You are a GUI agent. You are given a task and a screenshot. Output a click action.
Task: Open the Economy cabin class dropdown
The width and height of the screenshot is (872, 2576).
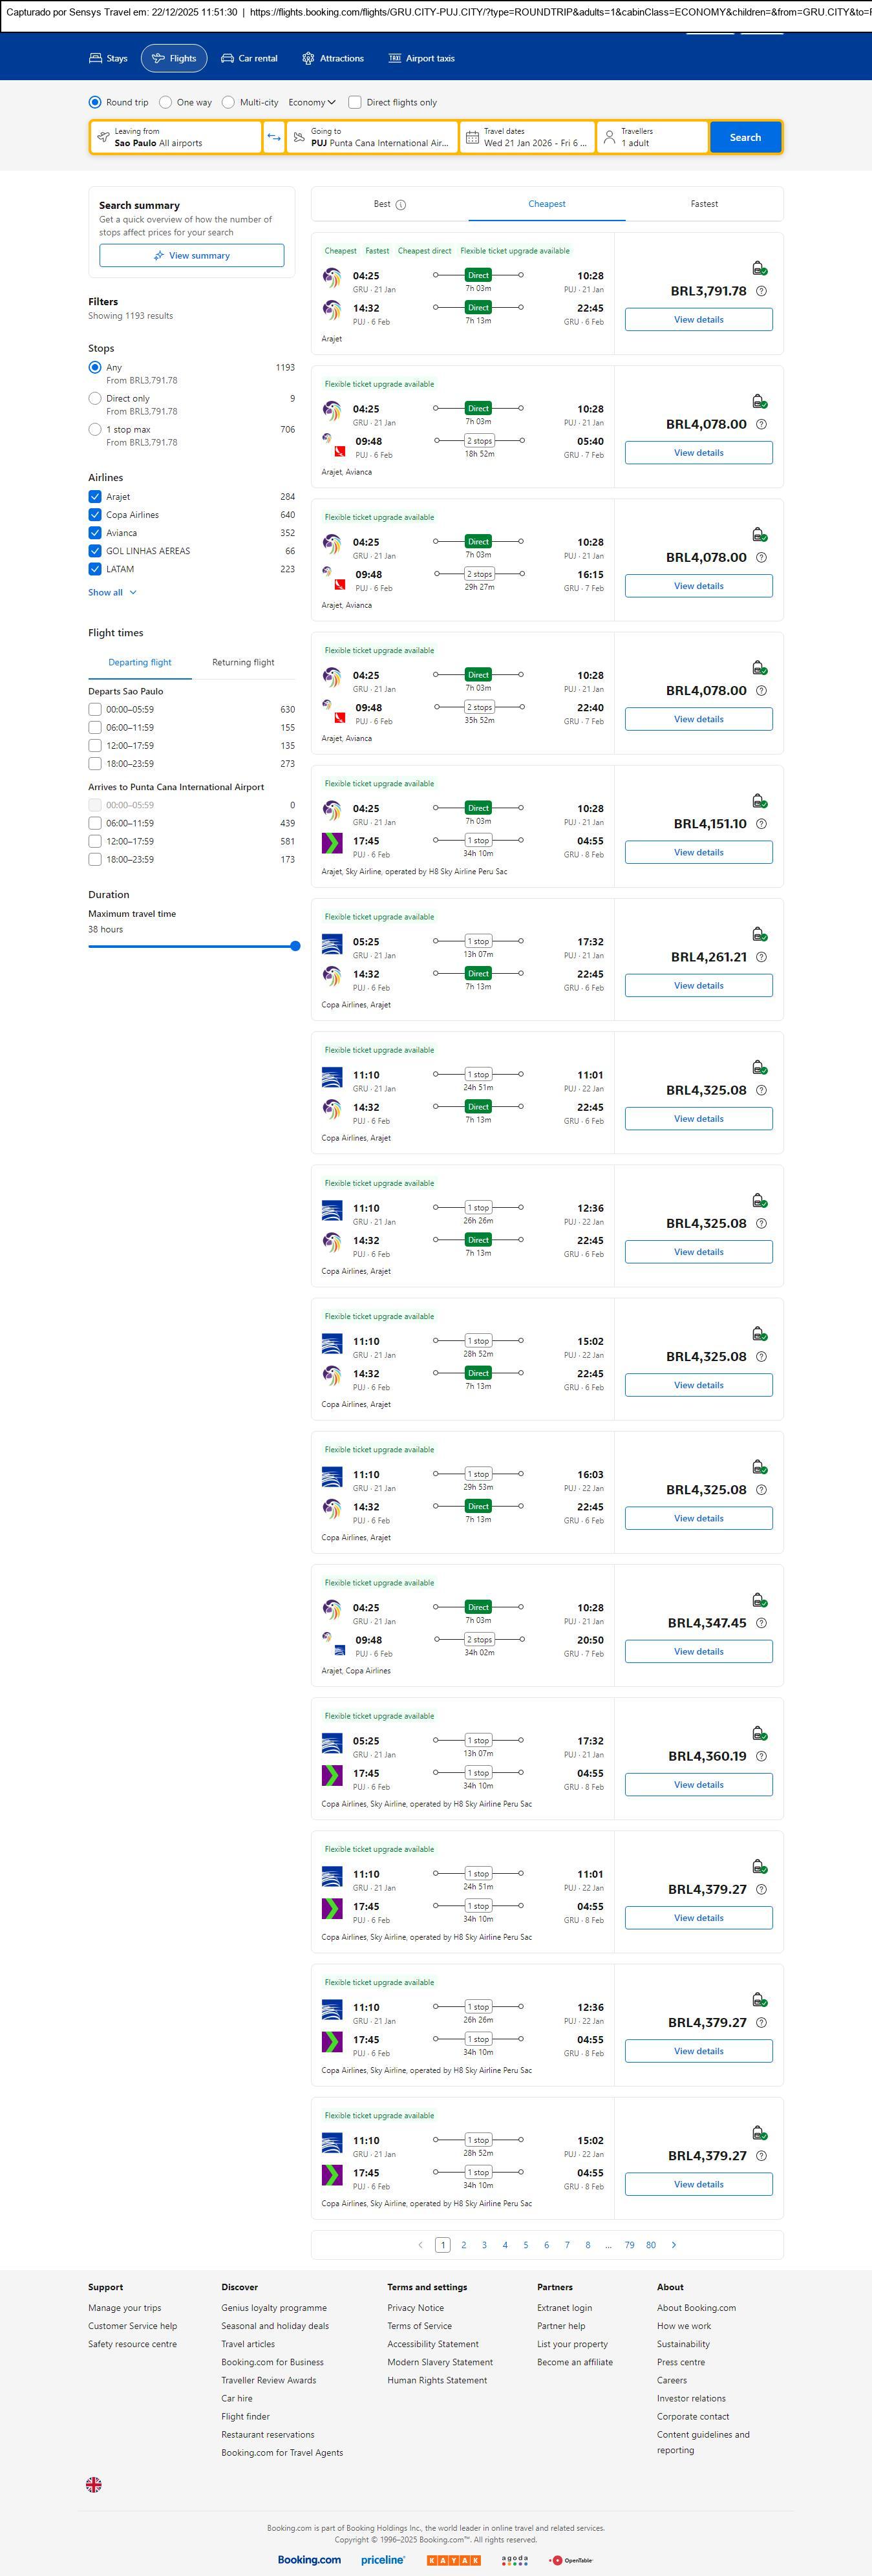coord(311,102)
